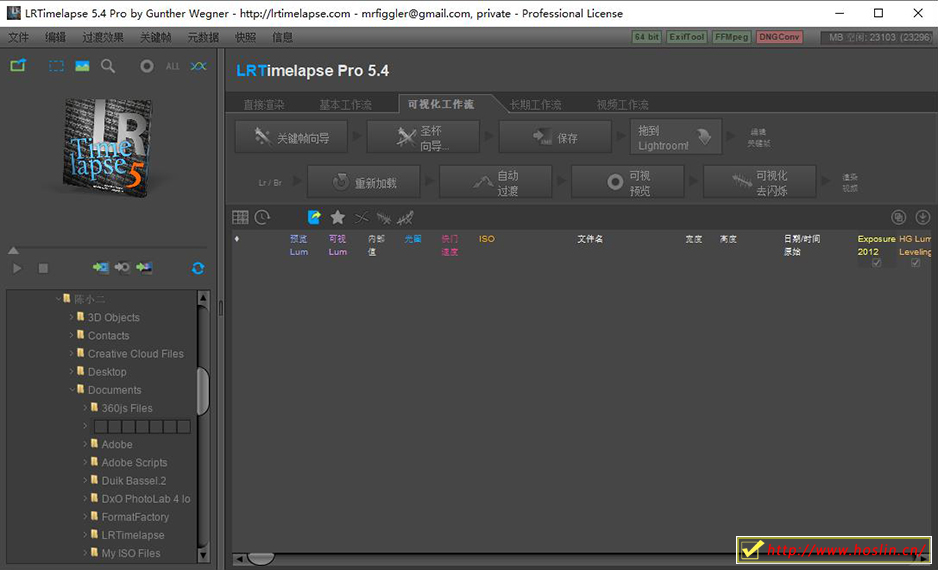The image size is (938, 570).
Task: Start preview with the play button
Action: tap(17, 268)
